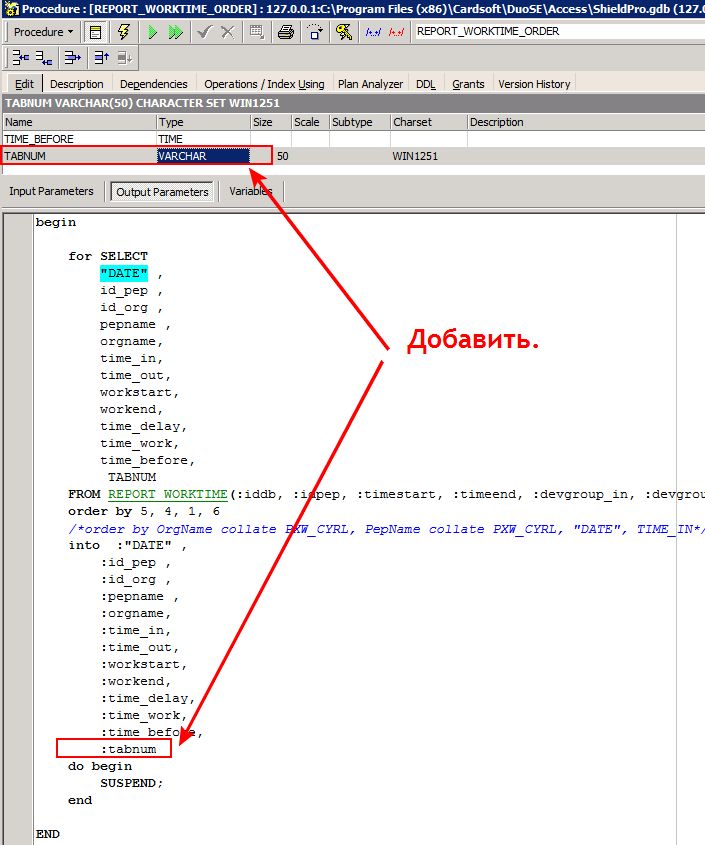705x845 pixels.
Task: Click the 'workstart,' column in SELECT list
Action: 139,392
